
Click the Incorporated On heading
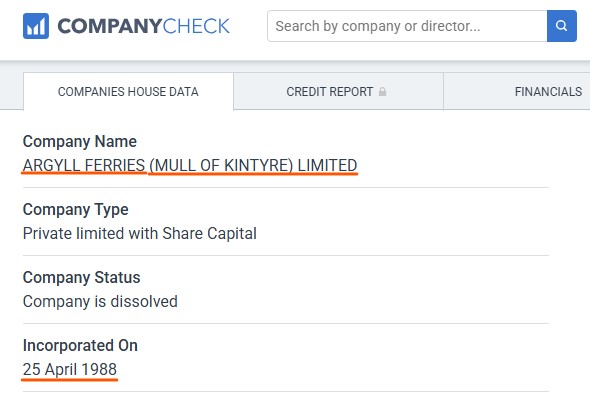click(80, 346)
